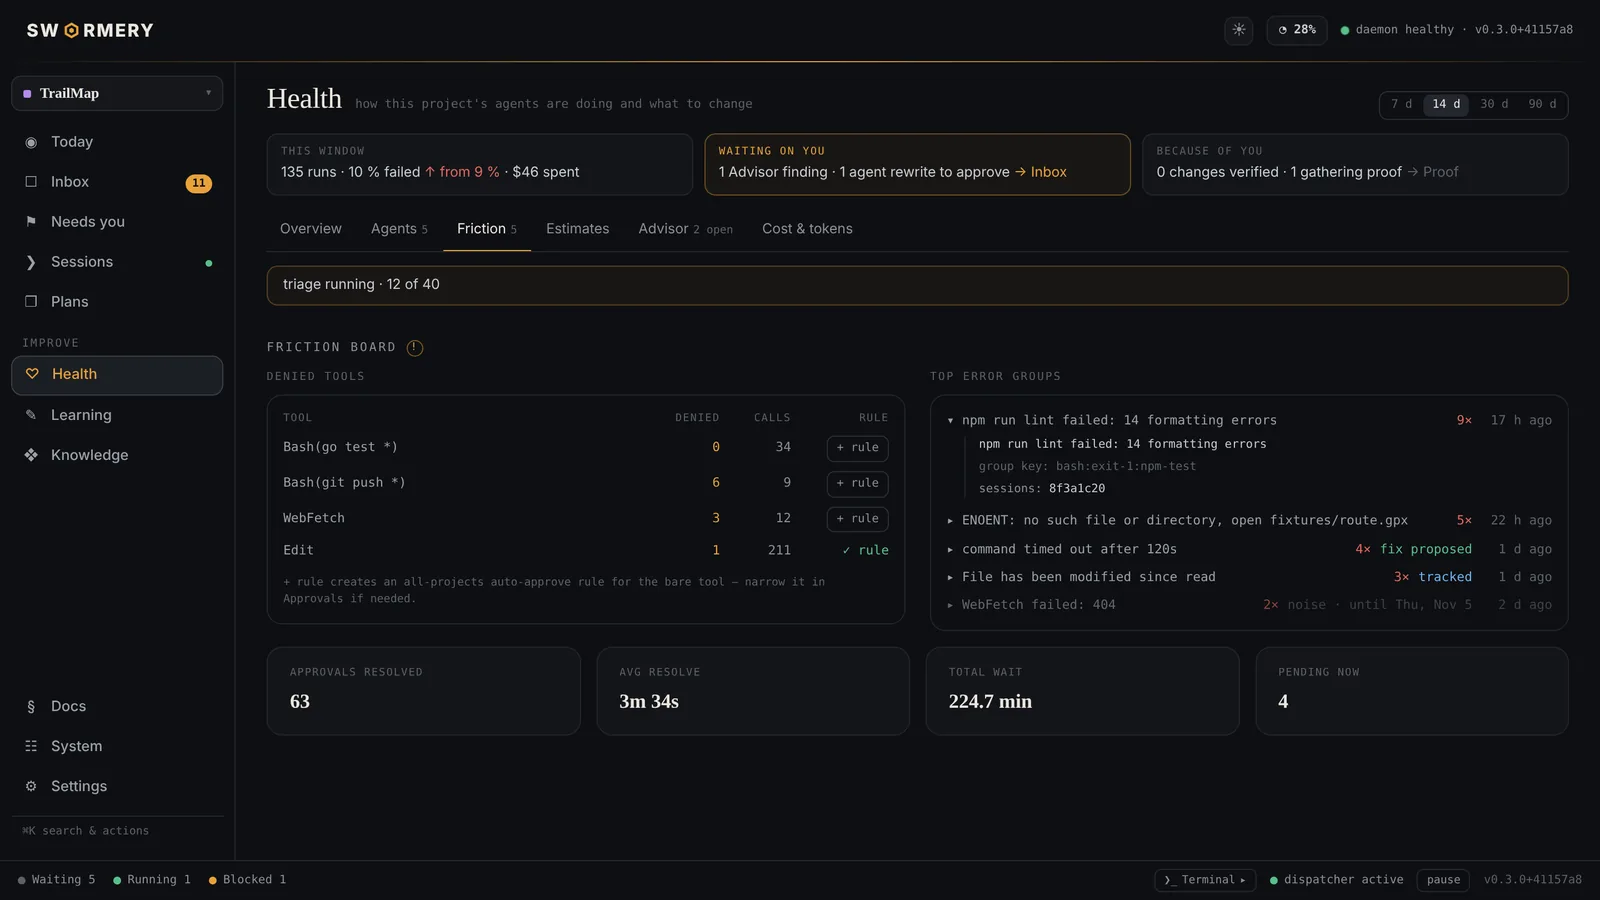Open the System list icon
Screen dimensions: 1600x900
tap(31, 746)
